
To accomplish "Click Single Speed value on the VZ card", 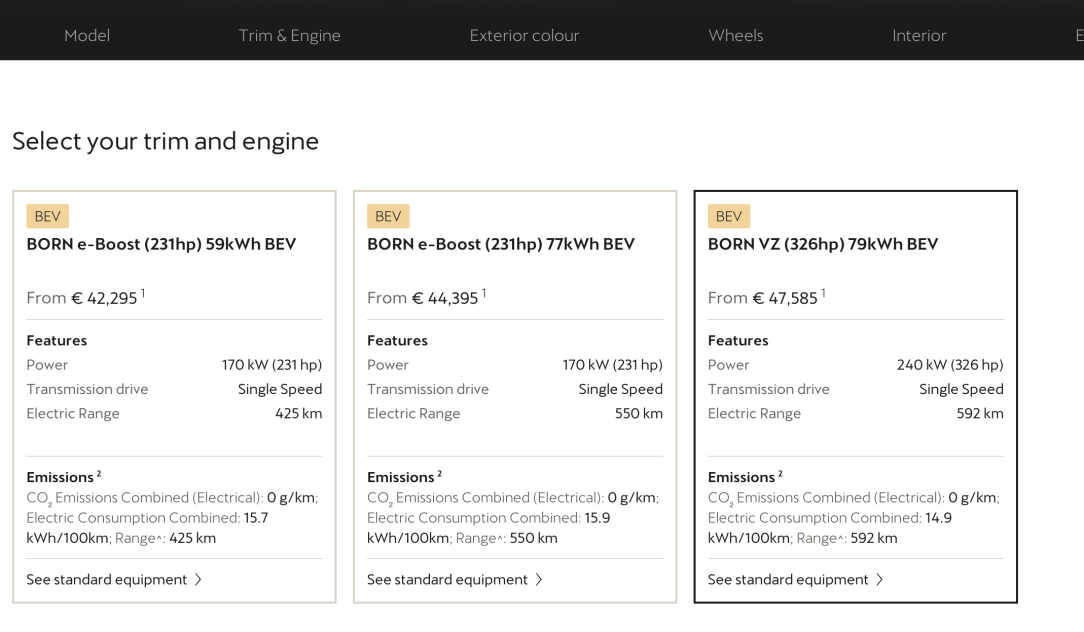I will [x=961, y=389].
